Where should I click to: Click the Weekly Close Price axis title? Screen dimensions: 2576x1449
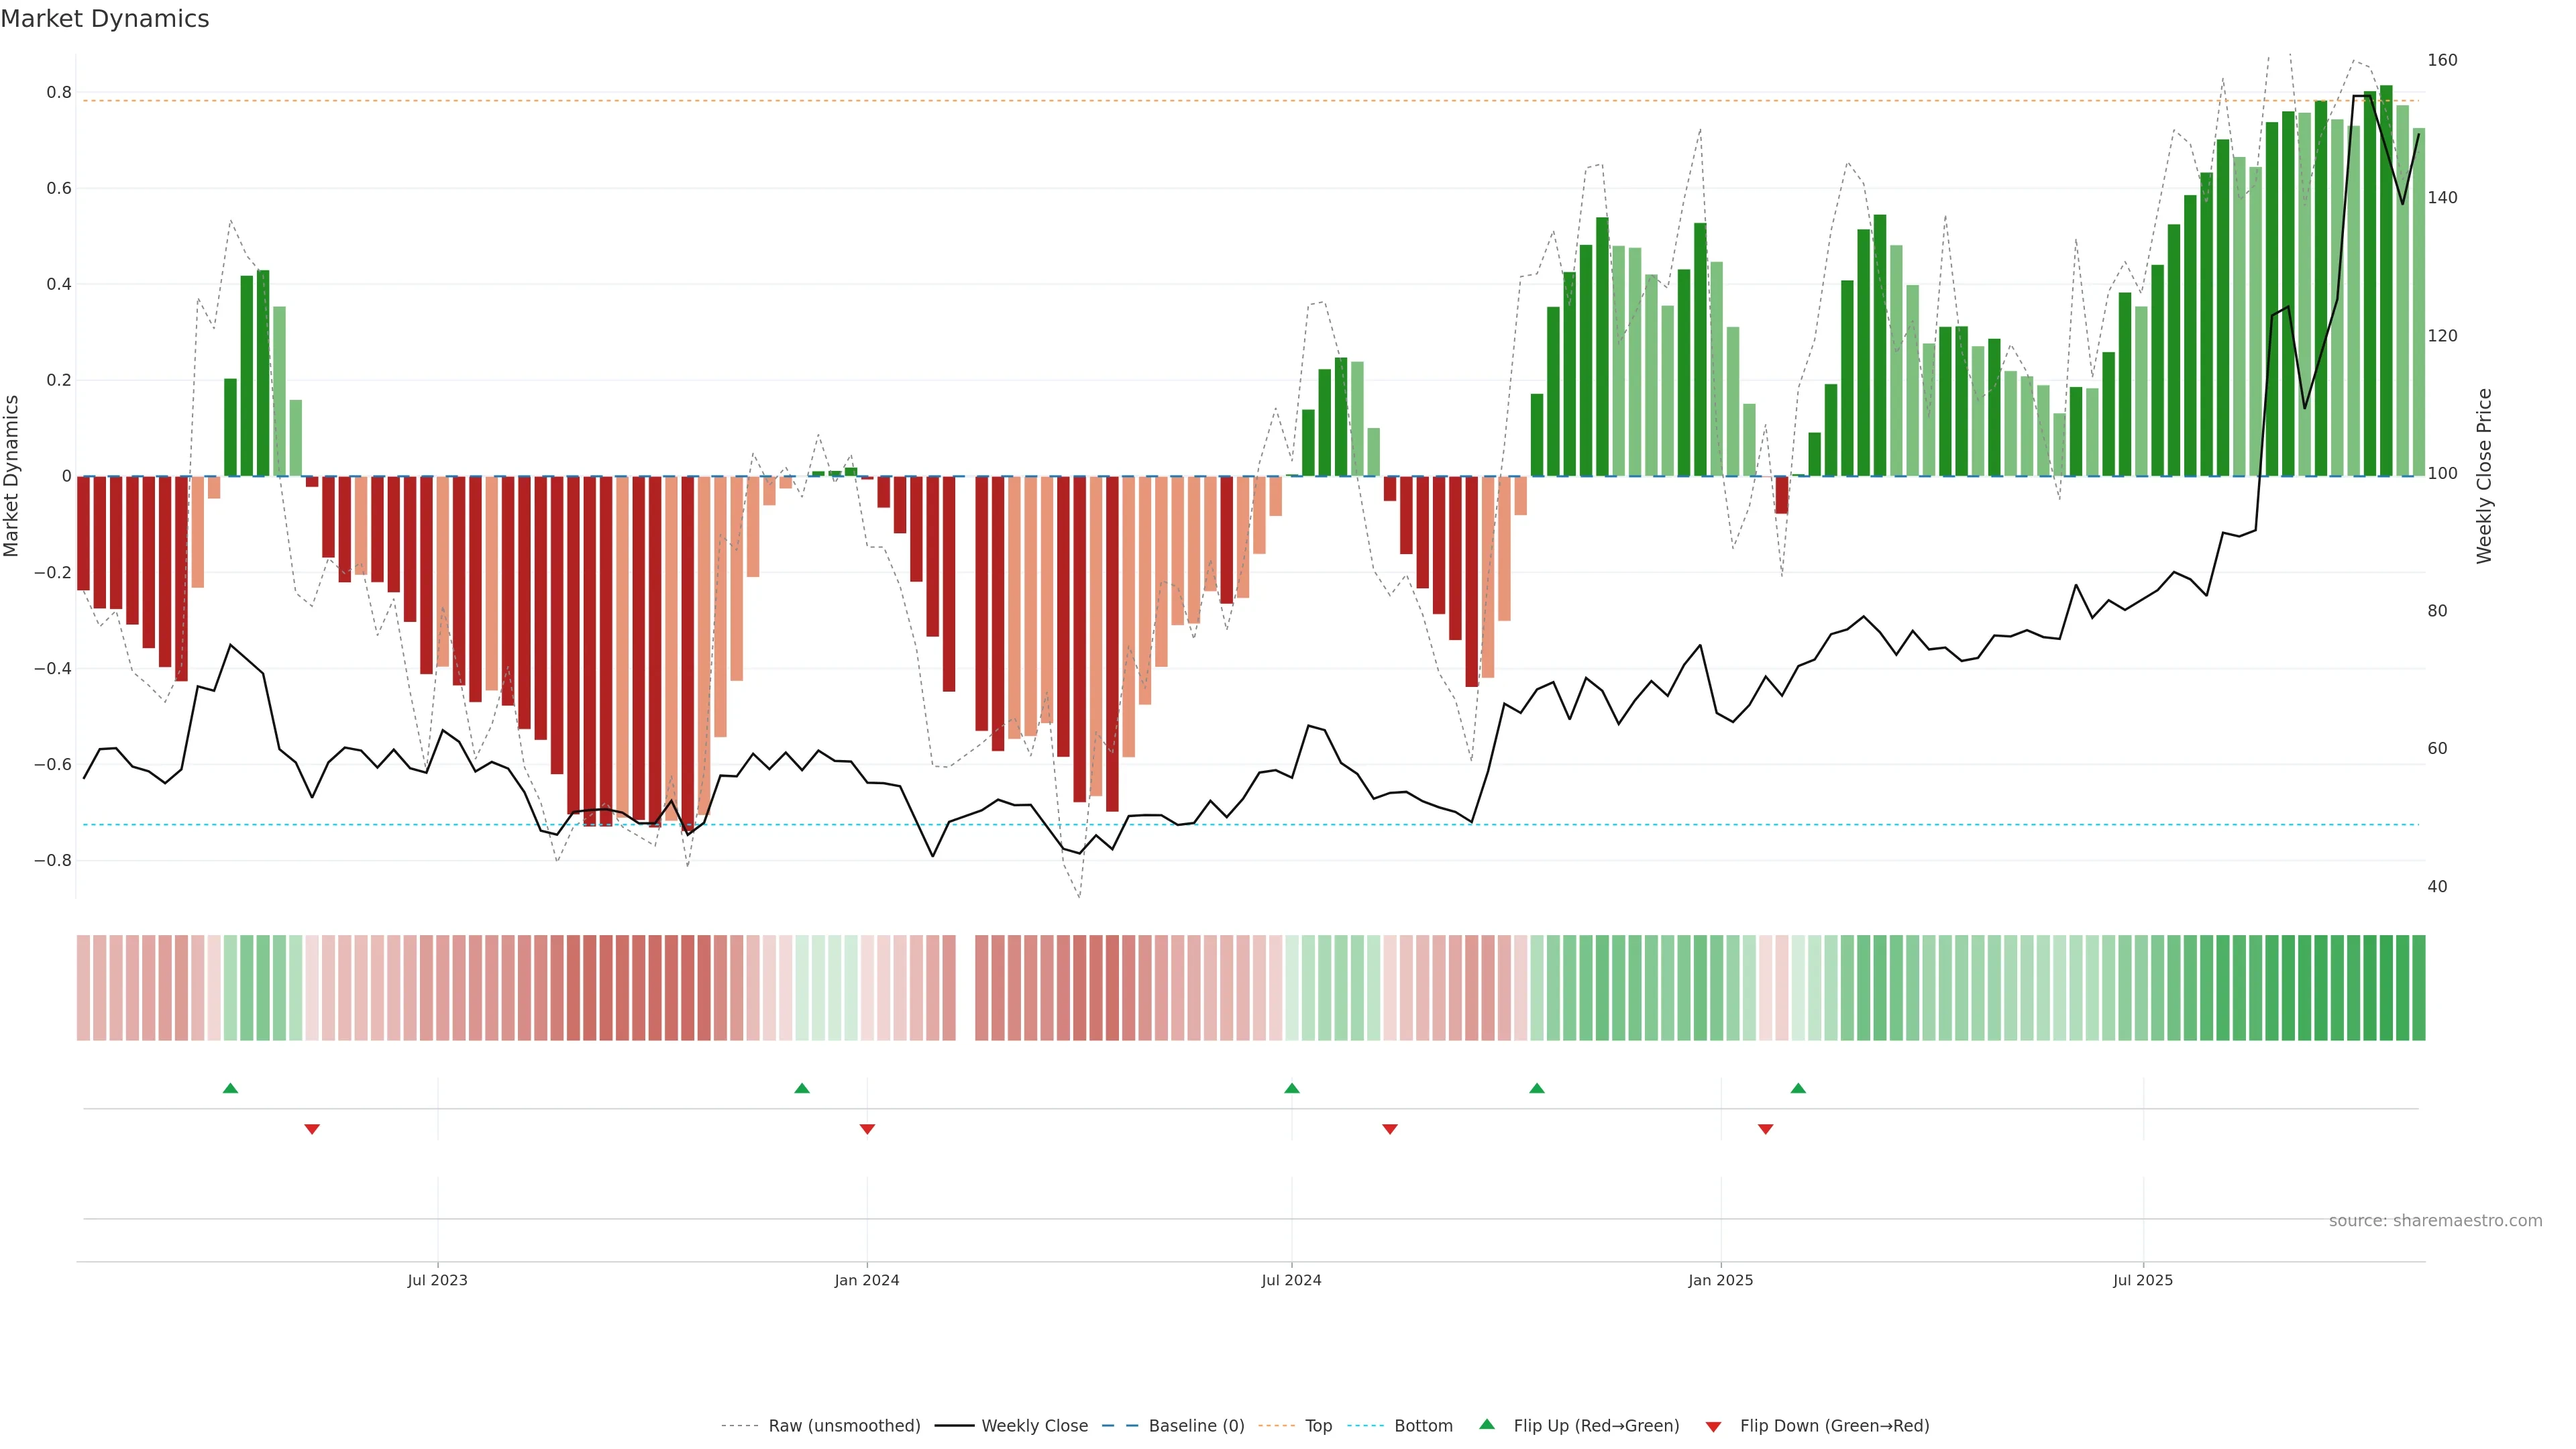2484,476
